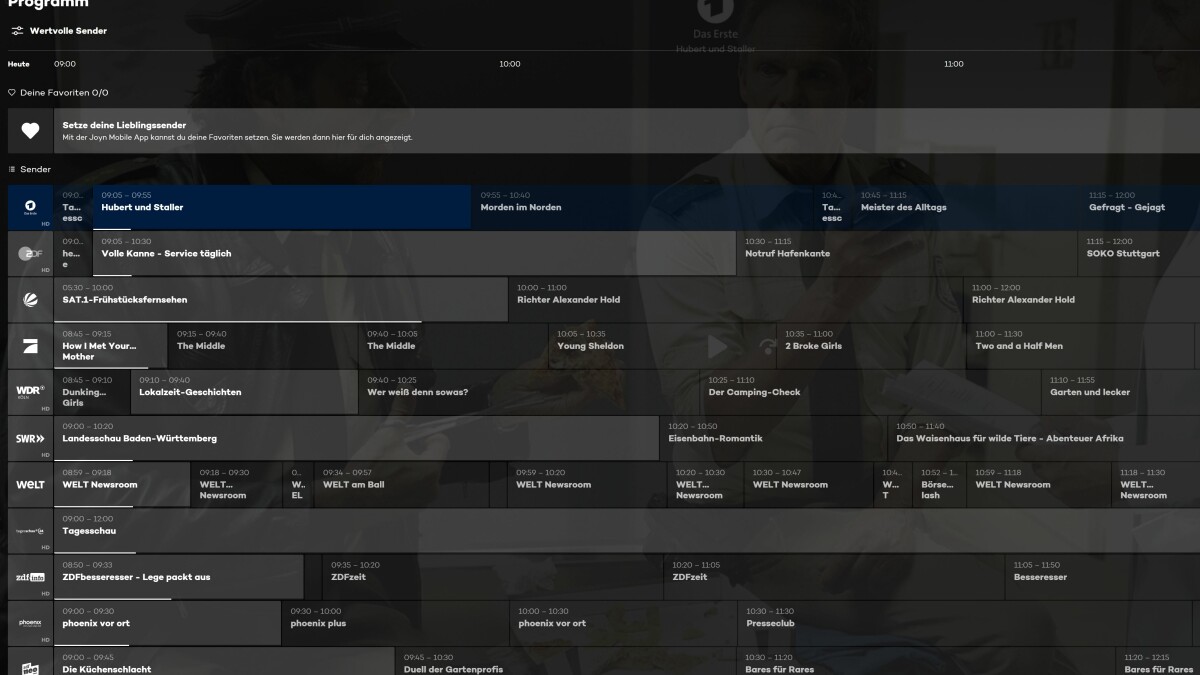Click the Heute day label
This screenshot has height=675, width=1200.
(x=19, y=64)
